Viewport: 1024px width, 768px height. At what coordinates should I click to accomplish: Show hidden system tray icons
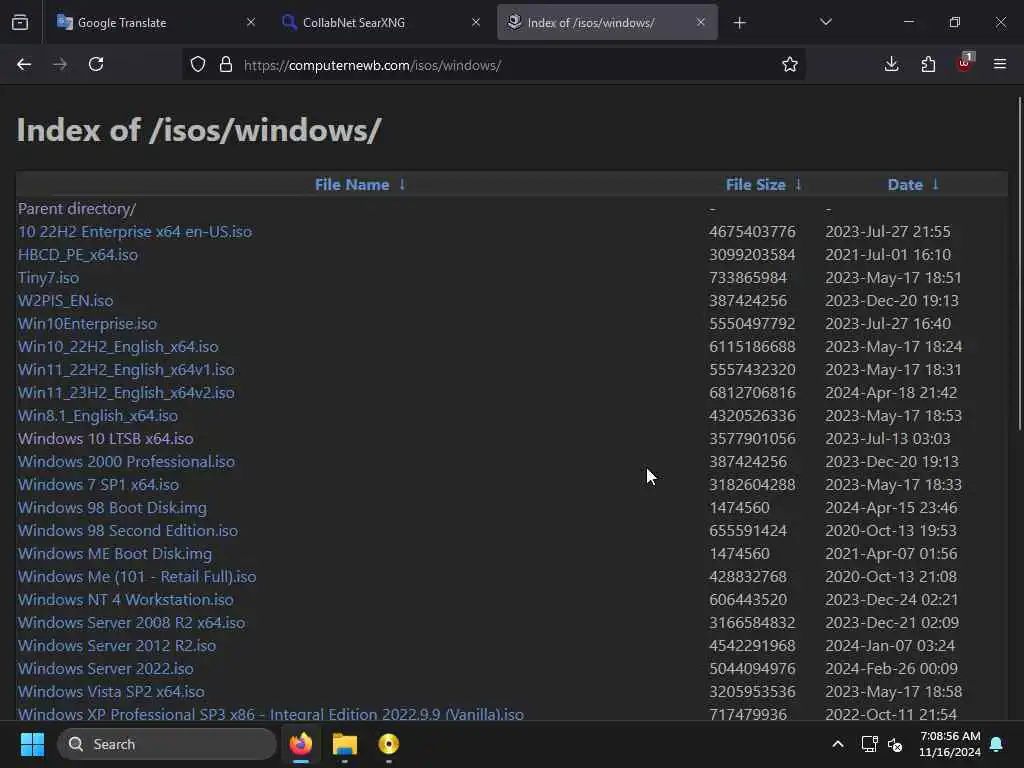click(838, 744)
